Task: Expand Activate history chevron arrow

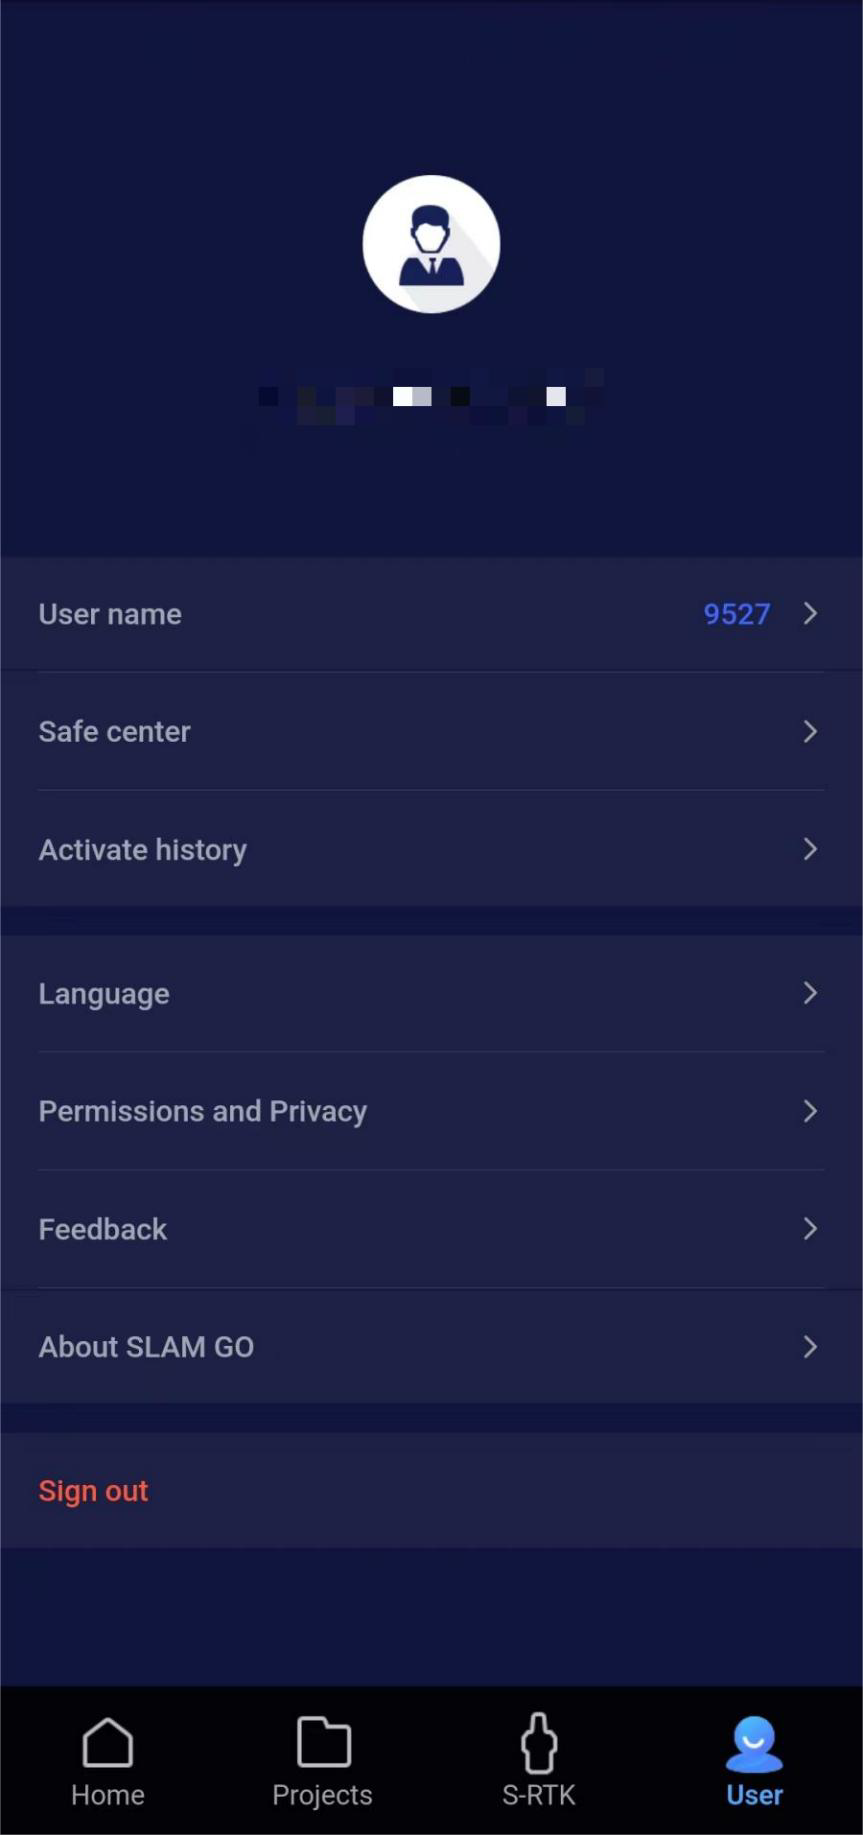Action: click(810, 849)
